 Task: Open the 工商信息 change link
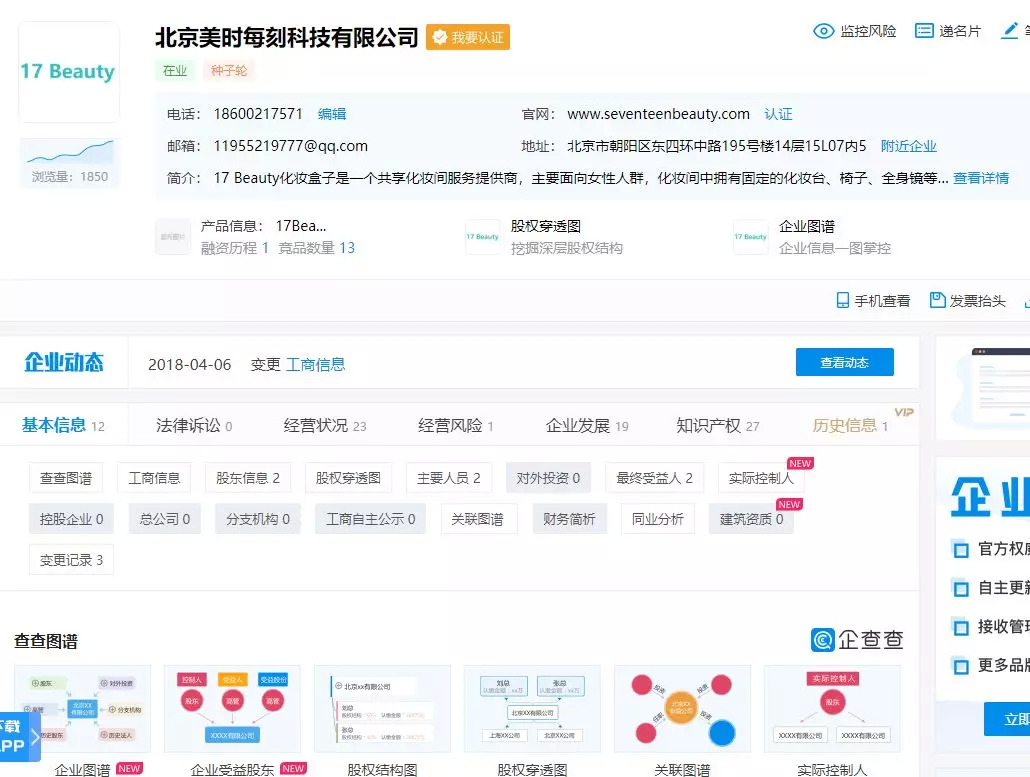click(x=315, y=365)
